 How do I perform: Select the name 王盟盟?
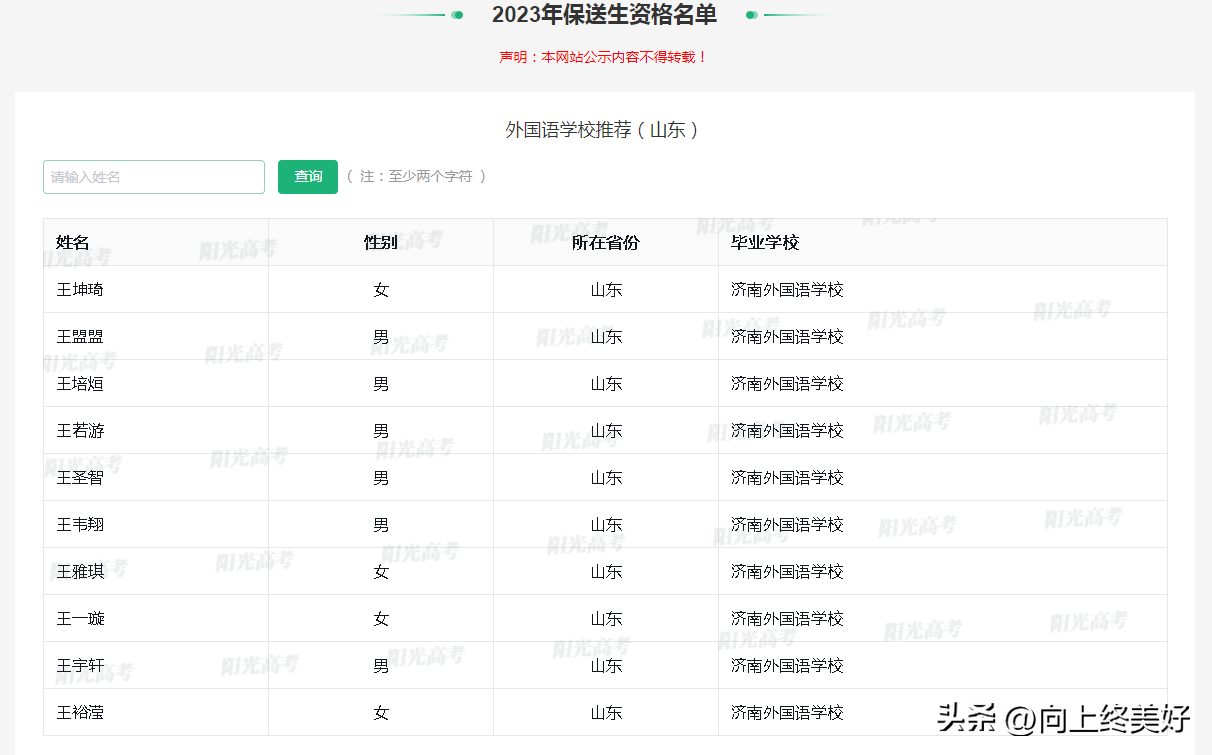(x=80, y=337)
